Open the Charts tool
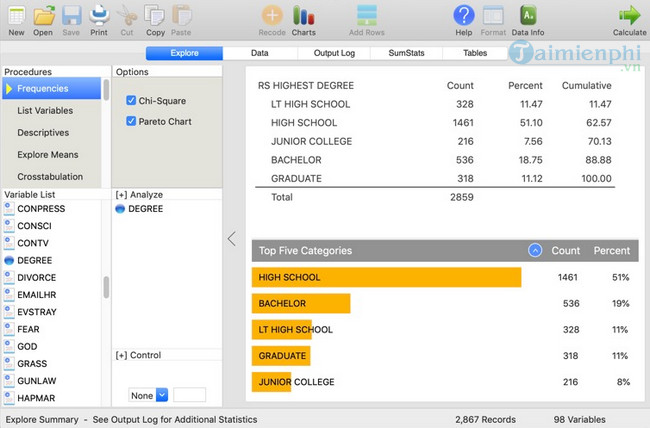Image resolution: width=650 pixels, height=428 pixels. coord(304,16)
